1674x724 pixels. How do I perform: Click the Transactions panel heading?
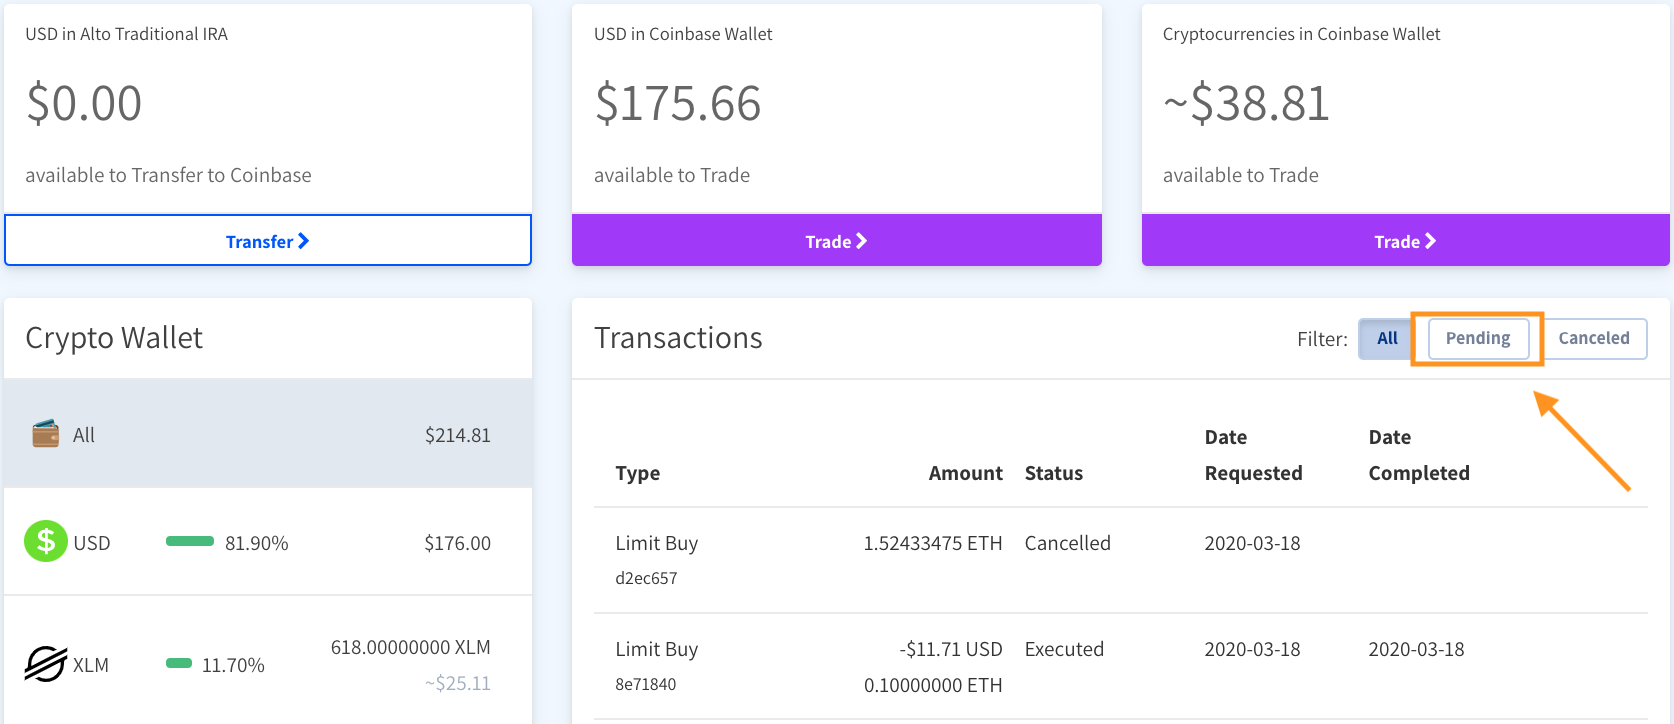coord(678,338)
